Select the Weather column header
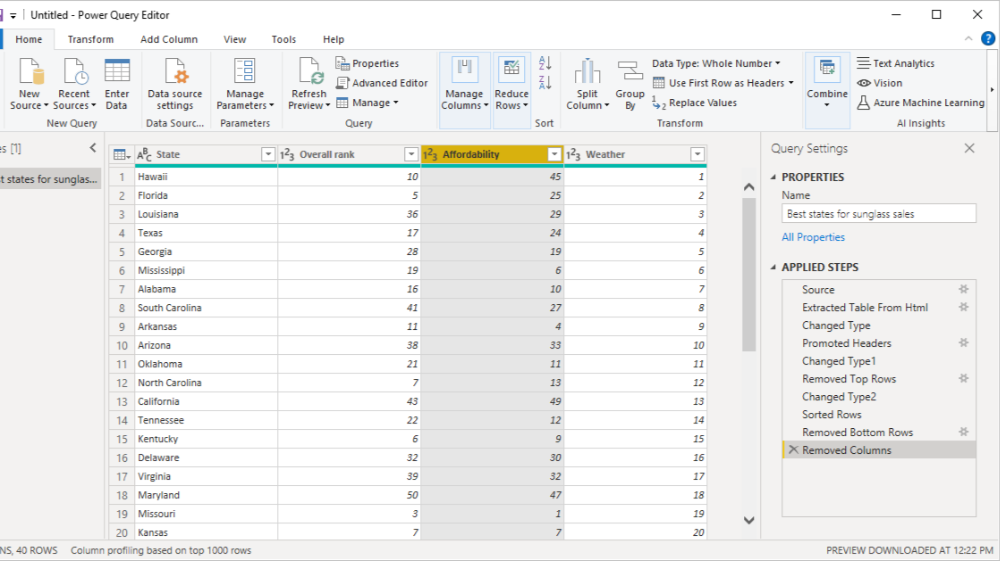 click(x=635, y=154)
